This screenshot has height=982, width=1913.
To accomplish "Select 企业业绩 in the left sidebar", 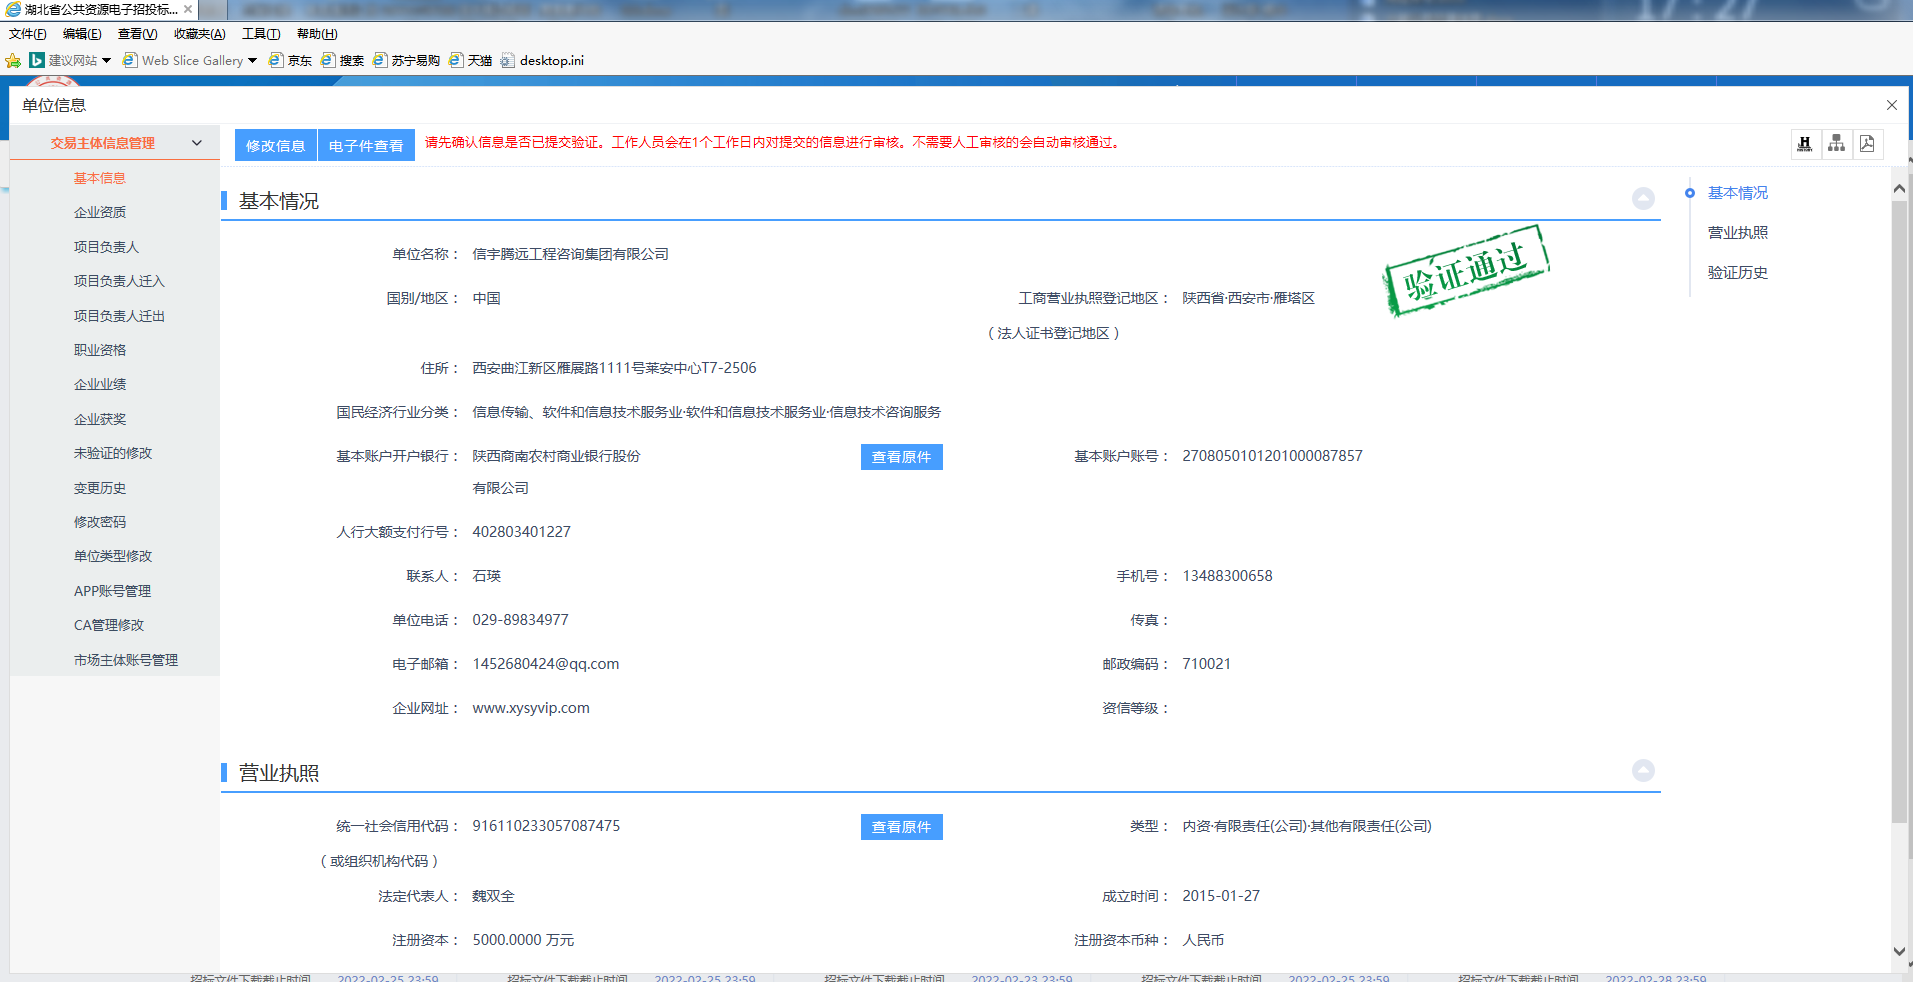I will click(x=99, y=384).
